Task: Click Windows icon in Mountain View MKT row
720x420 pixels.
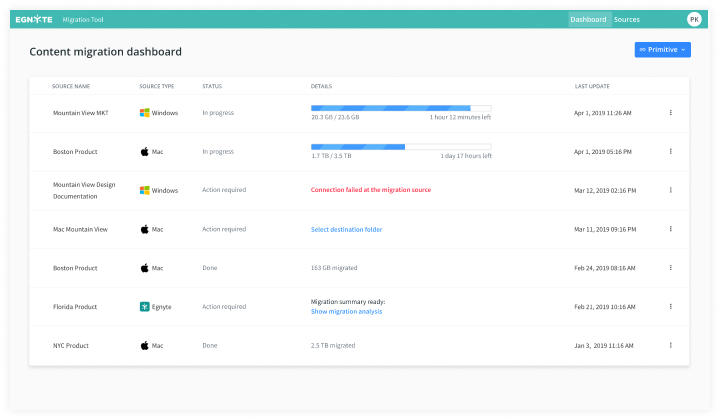Action: click(145, 113)
